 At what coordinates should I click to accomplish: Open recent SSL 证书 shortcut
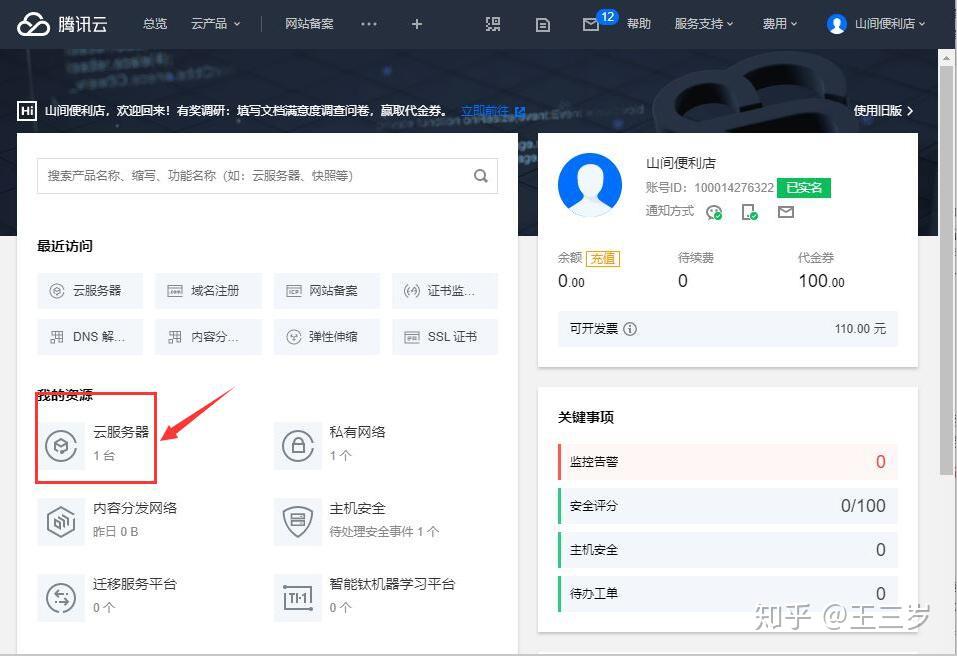point(445,337)
